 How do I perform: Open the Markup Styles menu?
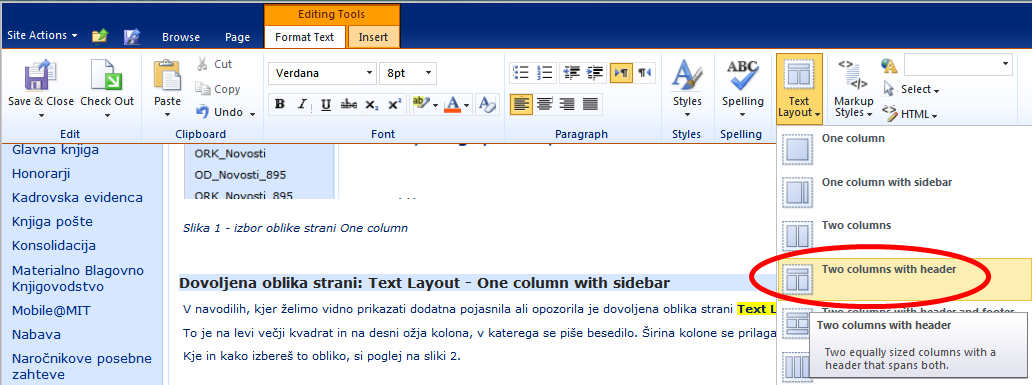[x=854, y=88]
